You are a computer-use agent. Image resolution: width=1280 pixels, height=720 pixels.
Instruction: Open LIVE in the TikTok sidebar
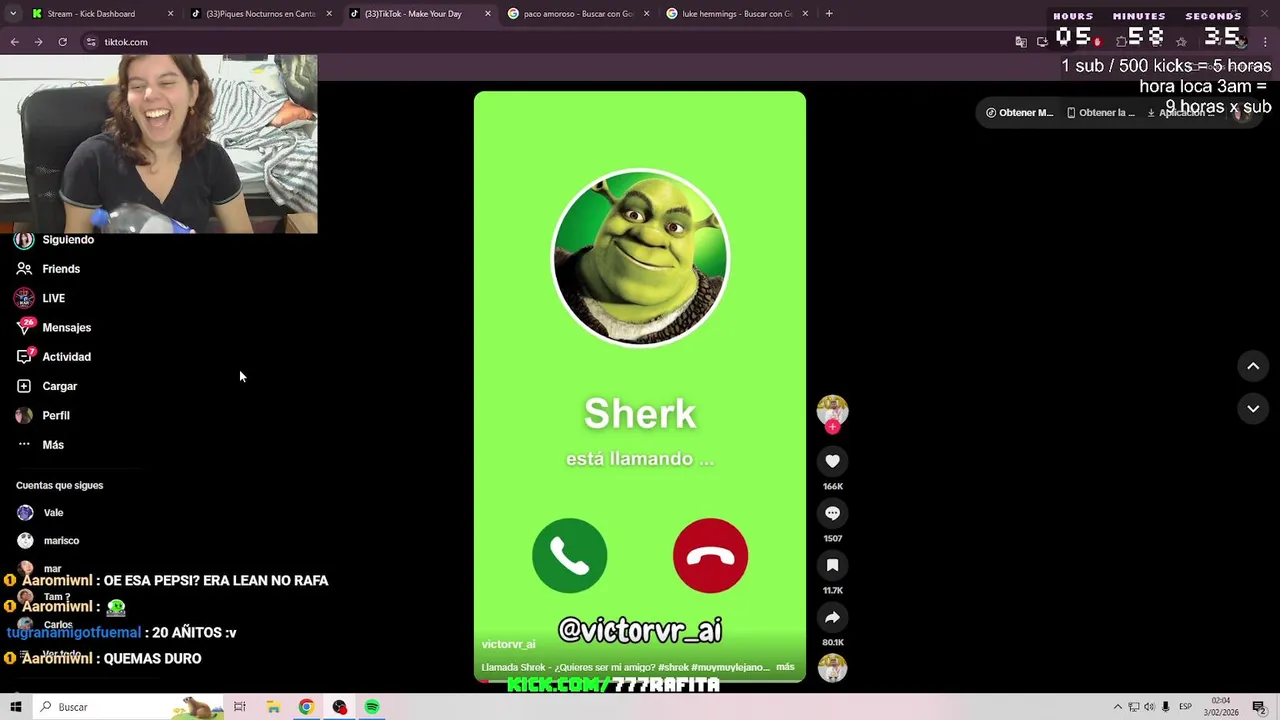[40, 298]
